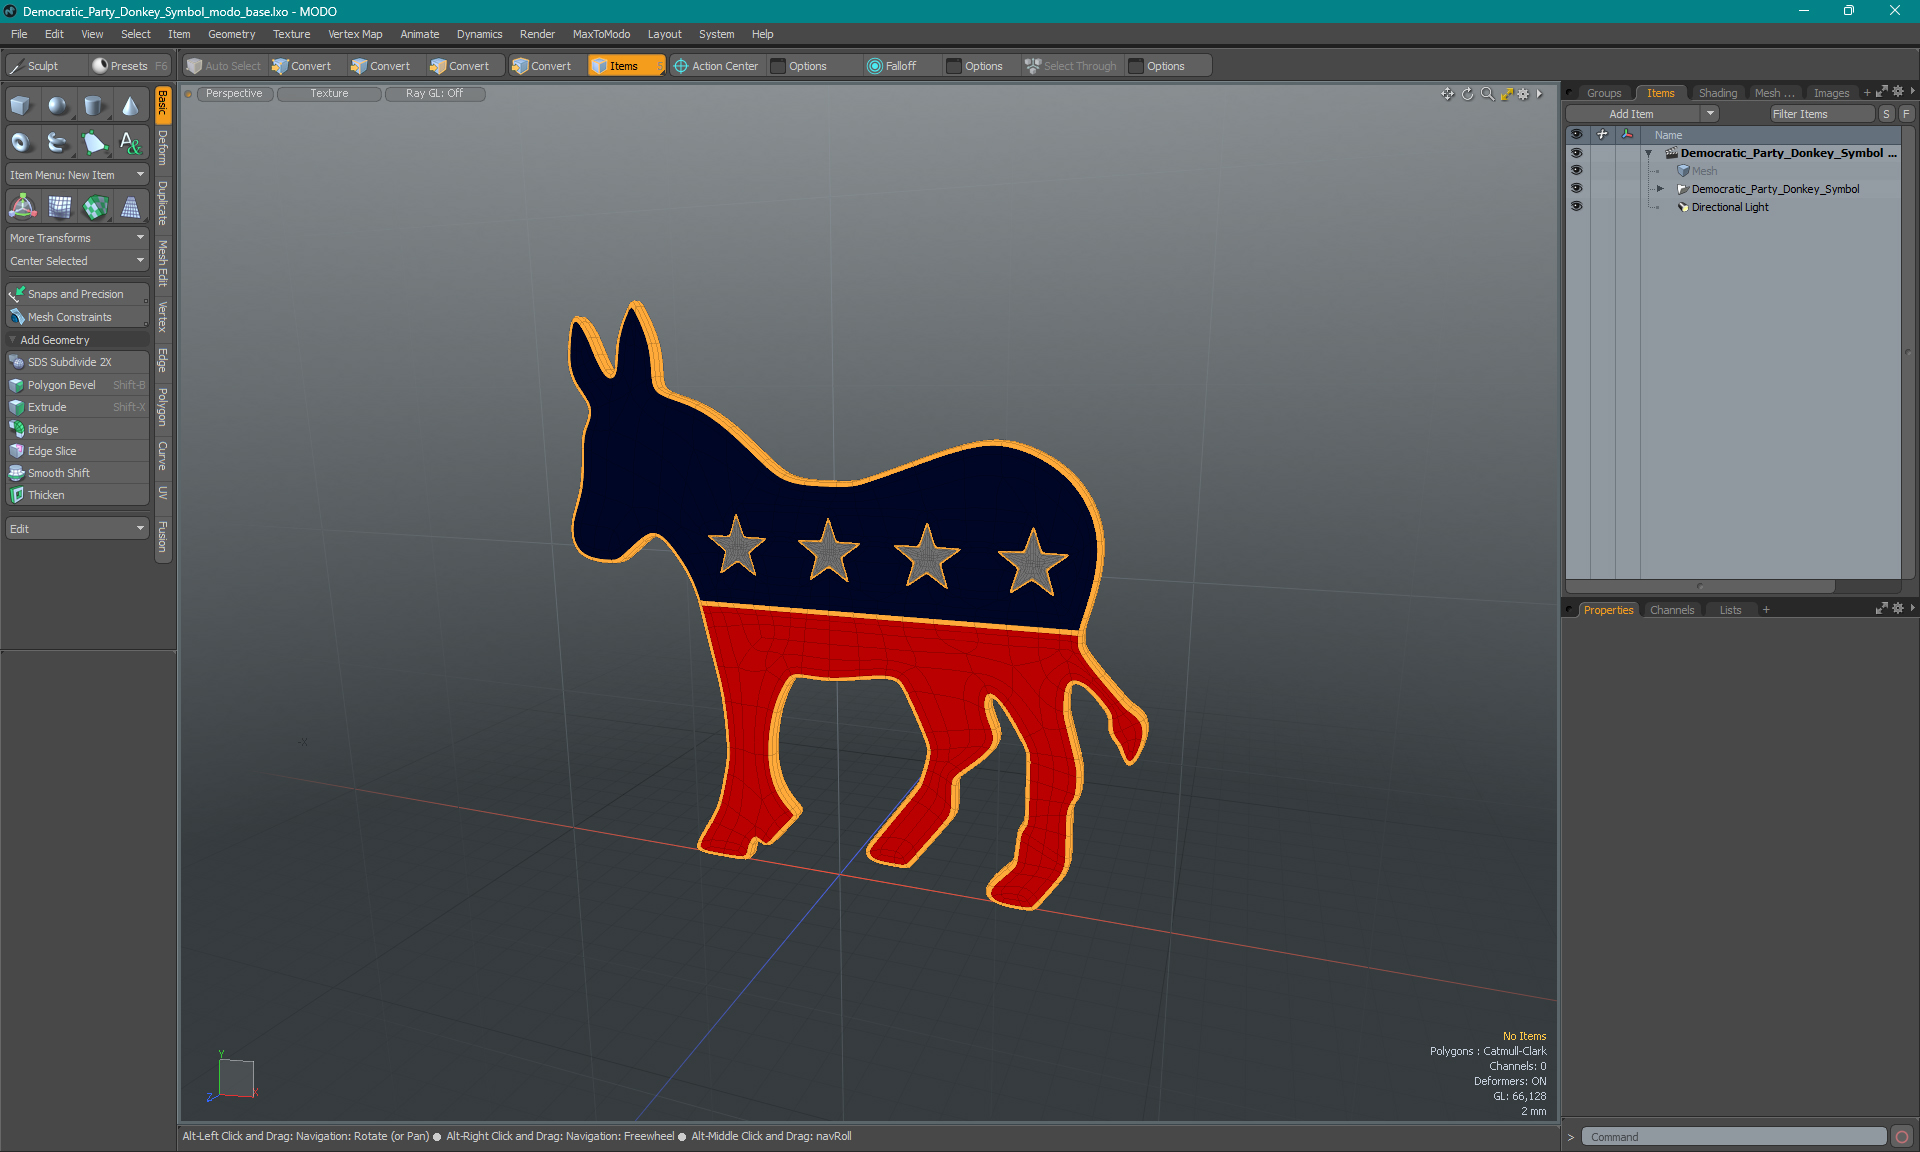Open viewport settings gear icon
1920x1152 pixels.
[x=1523, y=94]
